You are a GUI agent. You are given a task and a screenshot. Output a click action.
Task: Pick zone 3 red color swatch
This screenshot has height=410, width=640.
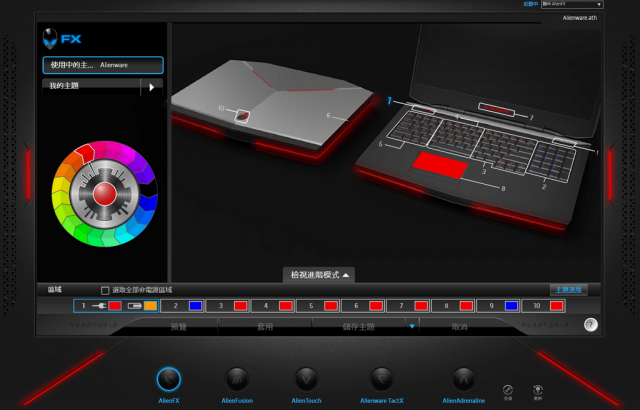pos(240,306)
